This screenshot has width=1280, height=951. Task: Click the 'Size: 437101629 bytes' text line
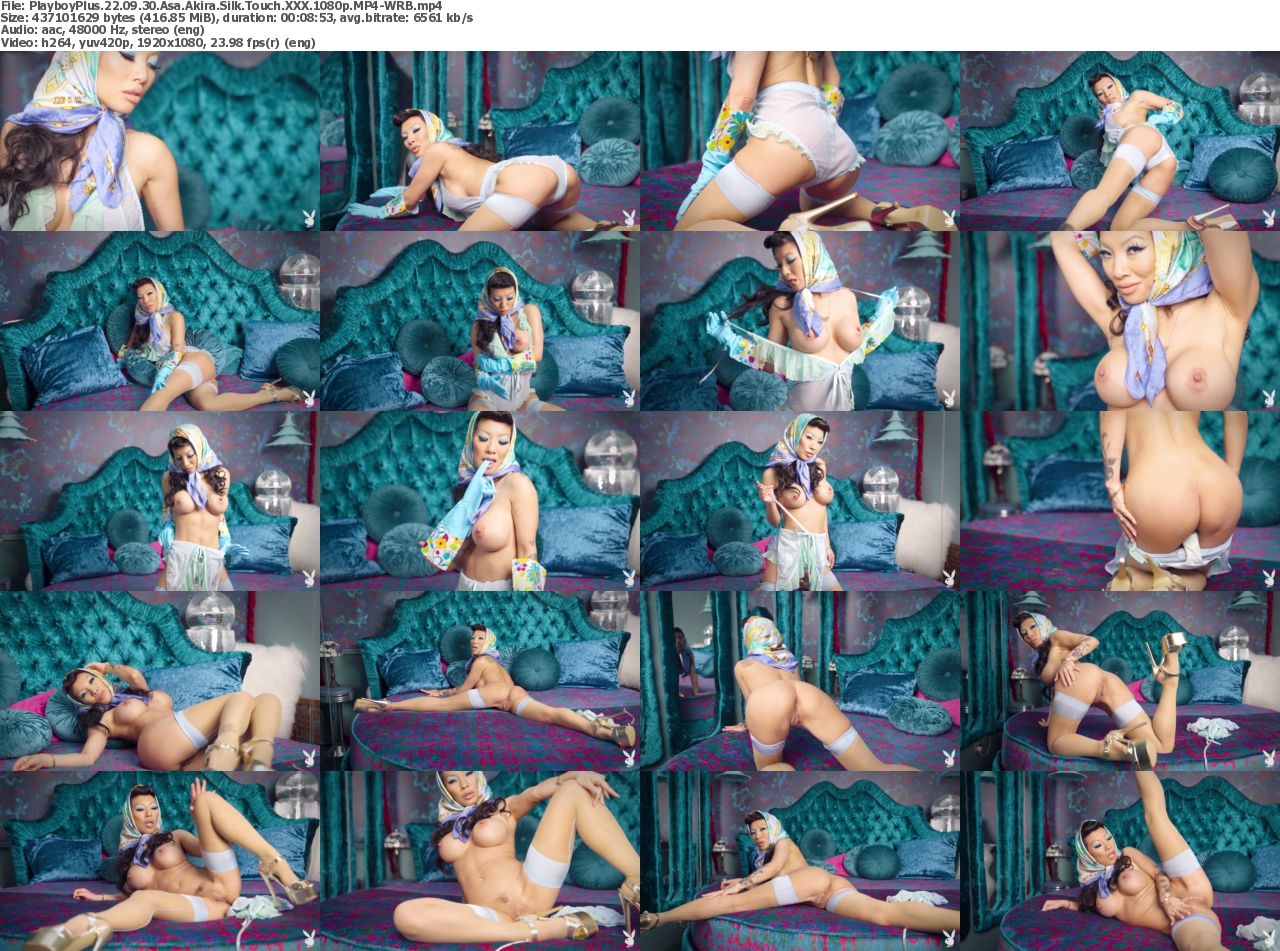pos(237,18)
